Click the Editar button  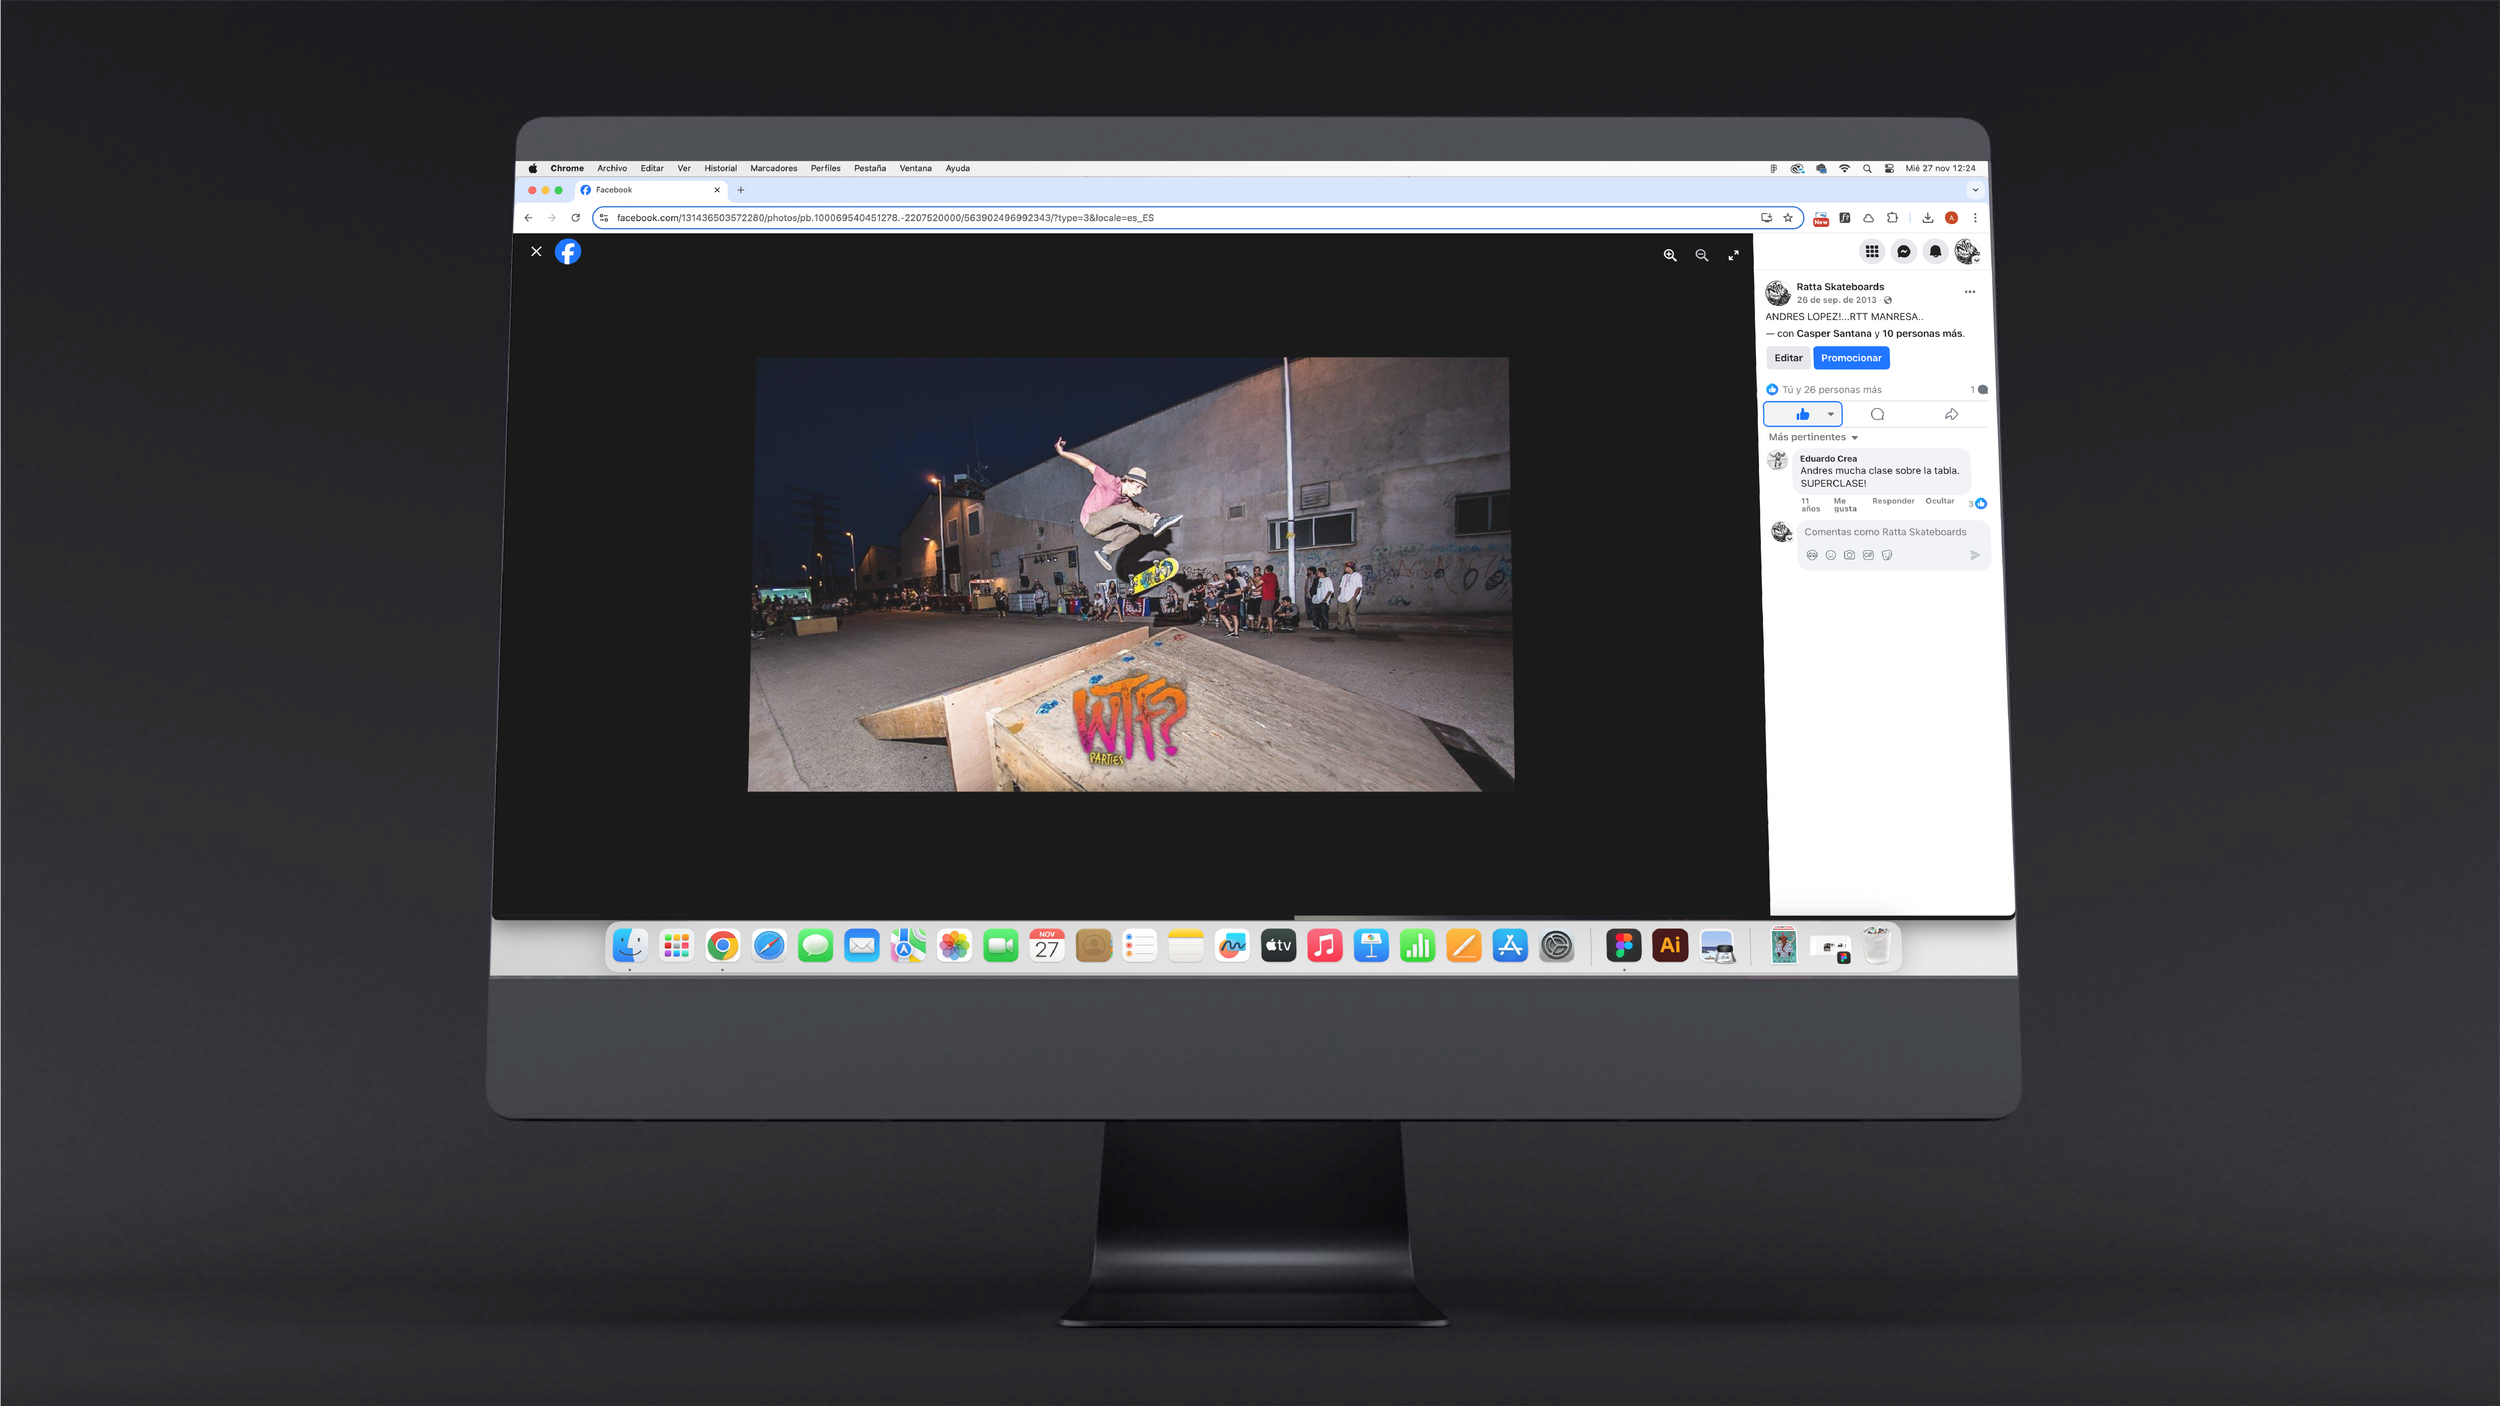pyautogui.click(x=1787, y=358)
